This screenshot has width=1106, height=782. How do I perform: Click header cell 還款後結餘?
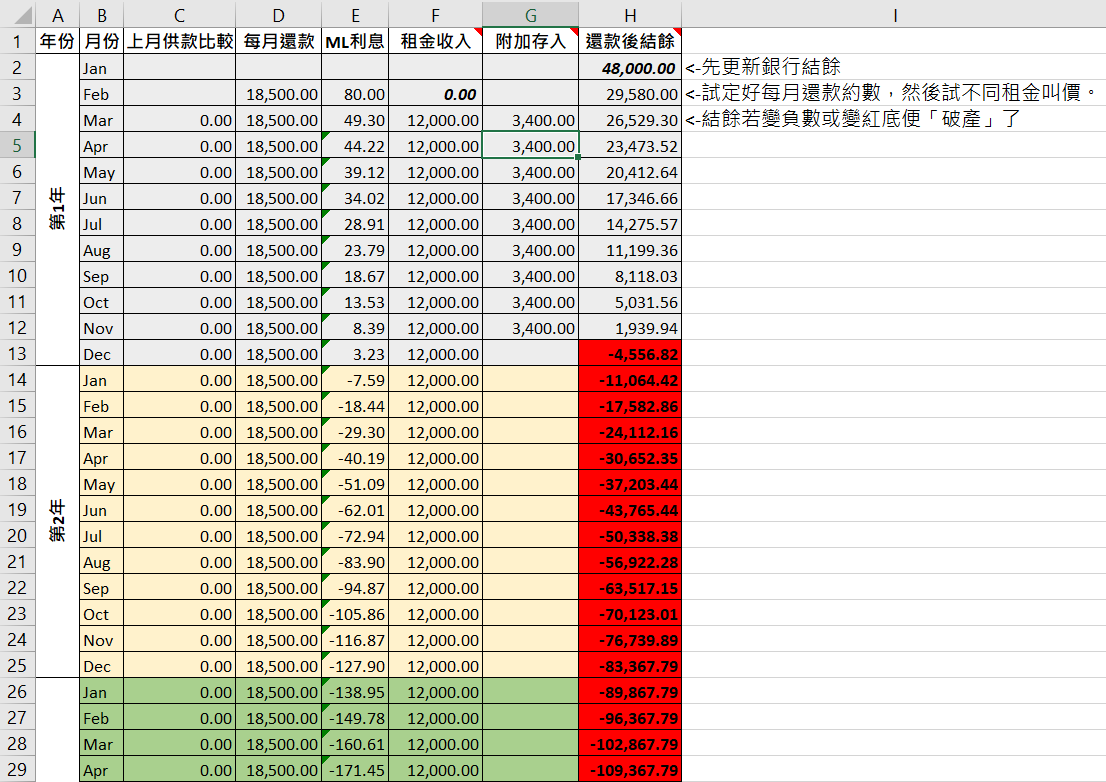(x=630, y=41)
